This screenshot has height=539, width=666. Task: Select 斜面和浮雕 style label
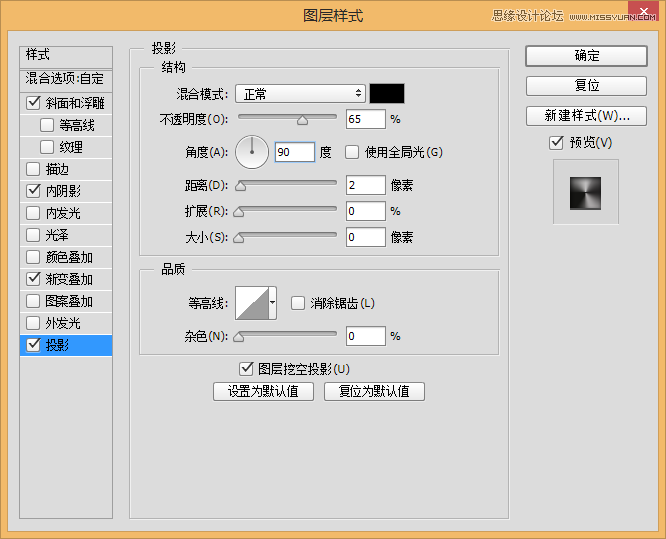point(75,103)
